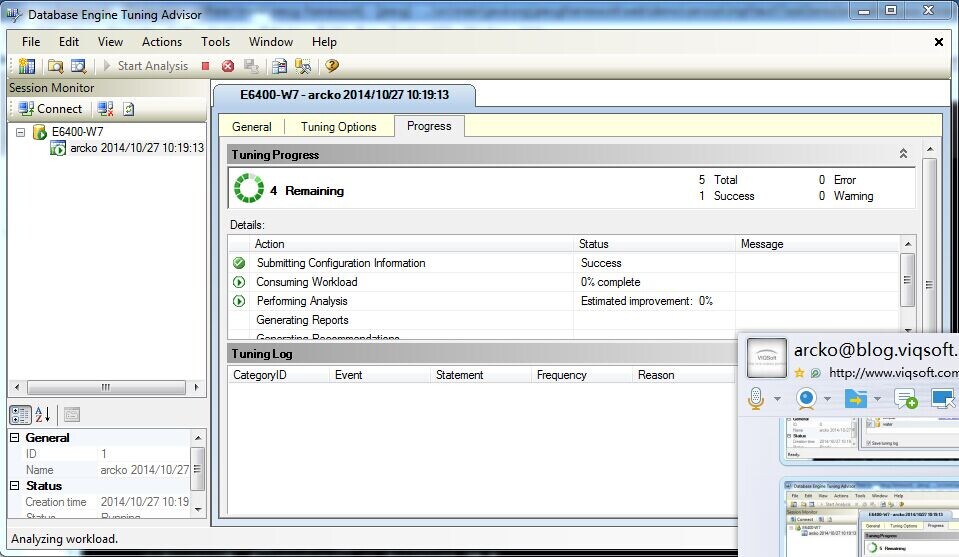Viewport: 959px width, 557px height.
Task: Click the spinning progress indicator
Action: [x=249, y=188]
